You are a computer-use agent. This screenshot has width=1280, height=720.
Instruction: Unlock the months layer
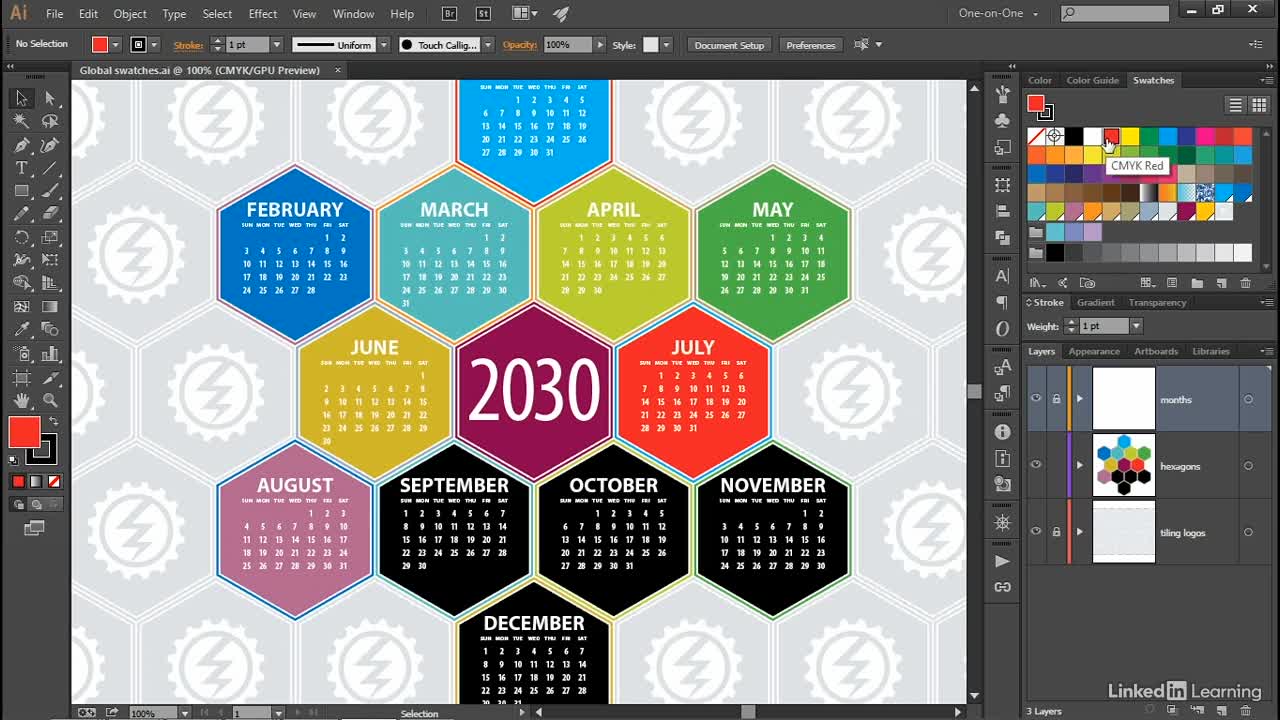1056,399
